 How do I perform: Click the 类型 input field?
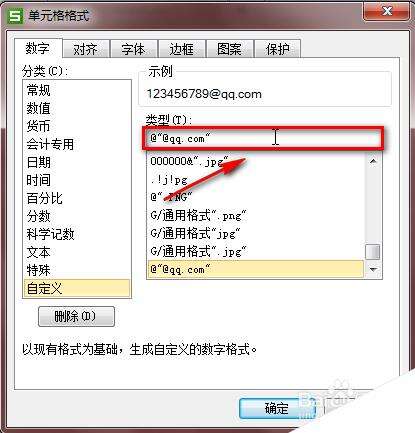[263, 138]
